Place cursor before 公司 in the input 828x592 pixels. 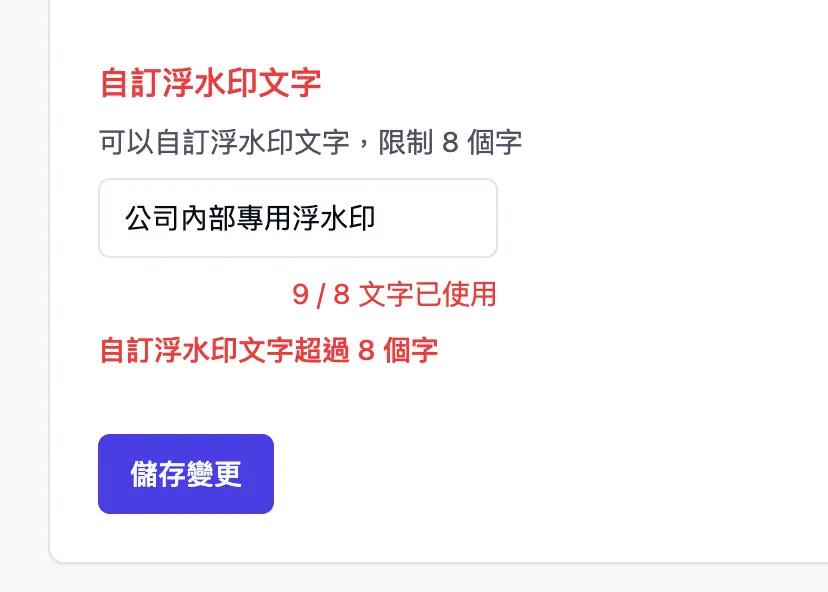tap(124, 218)
